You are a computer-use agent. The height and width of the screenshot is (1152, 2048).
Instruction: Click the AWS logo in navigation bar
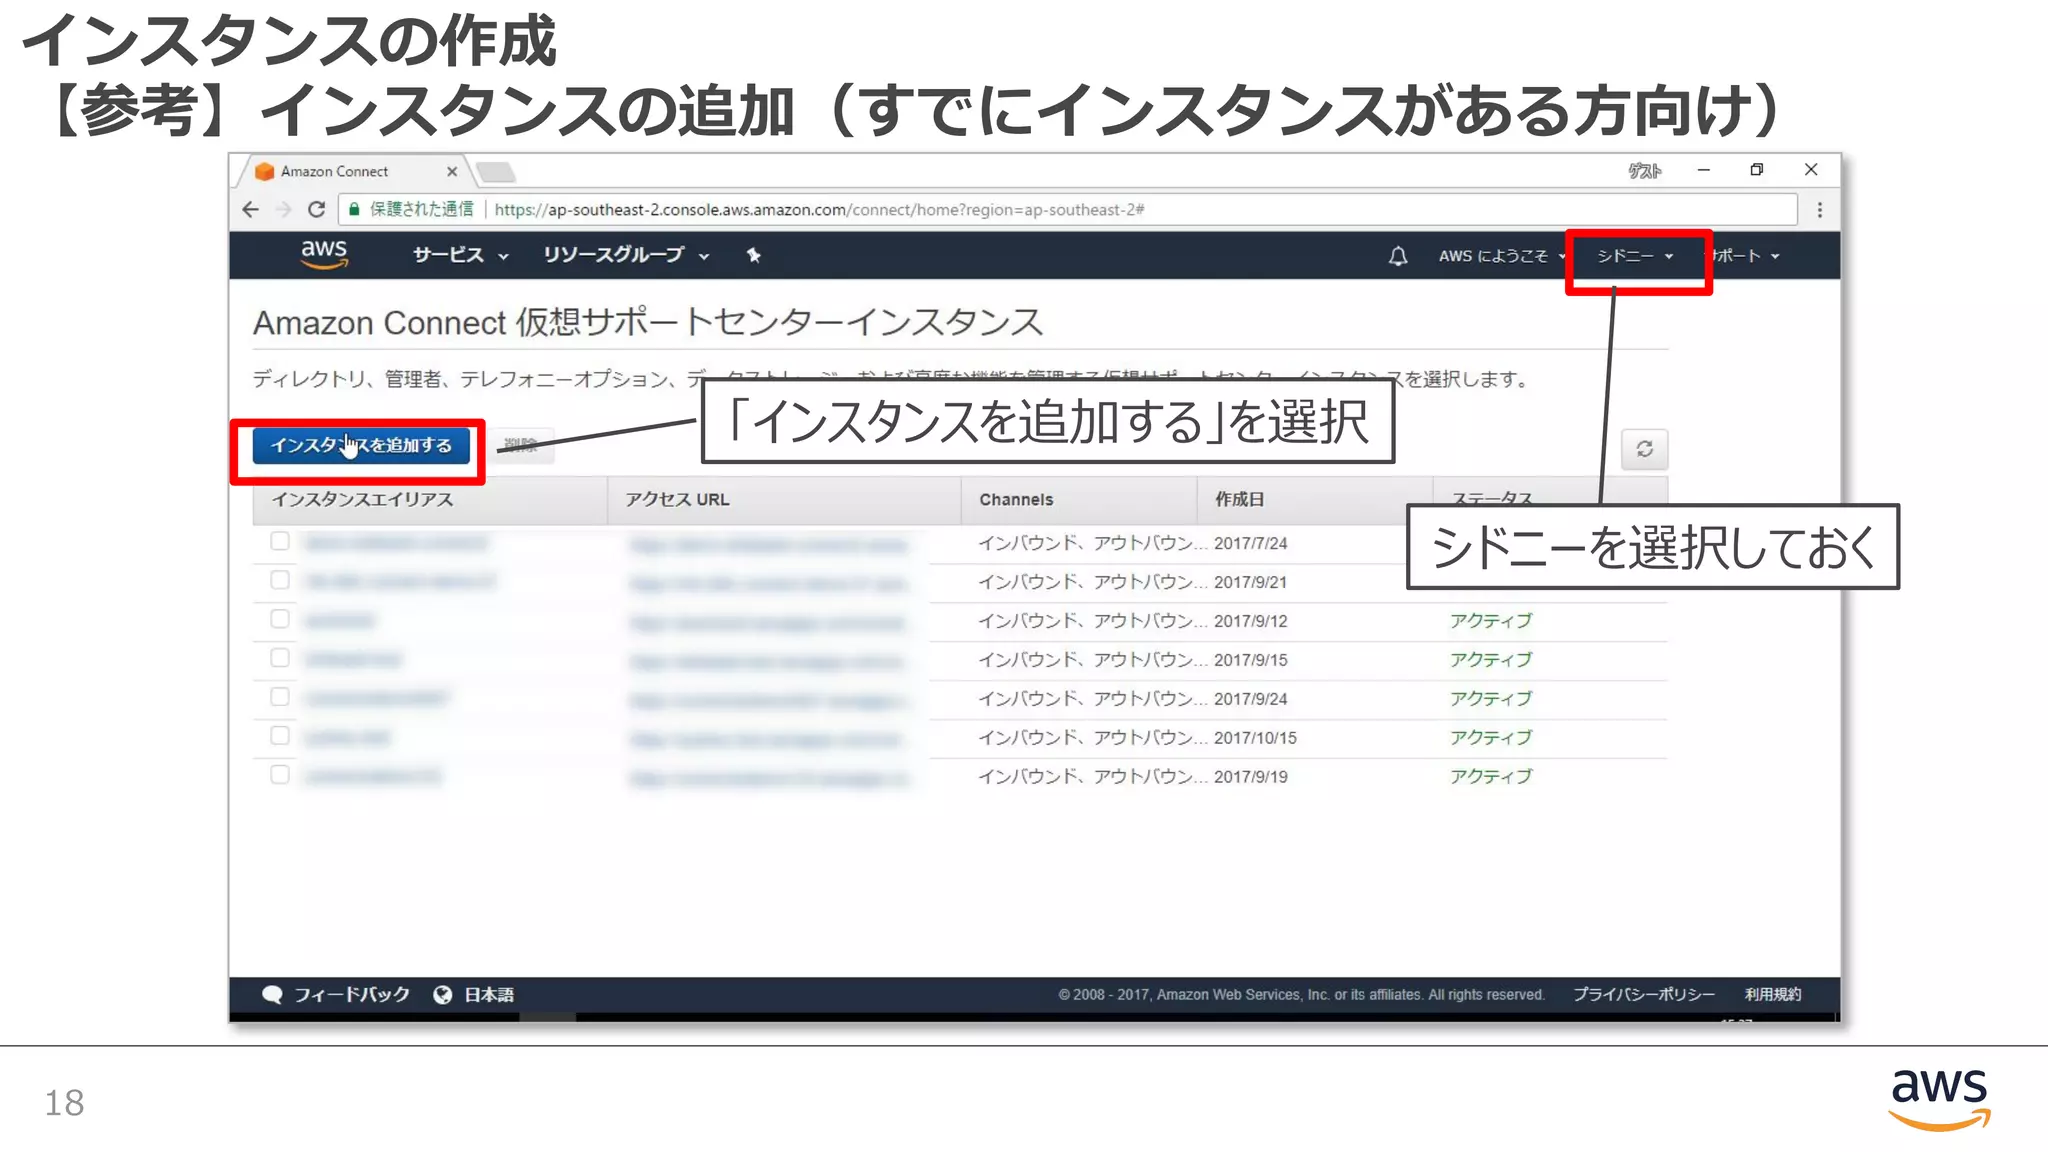tap(324, 254)
